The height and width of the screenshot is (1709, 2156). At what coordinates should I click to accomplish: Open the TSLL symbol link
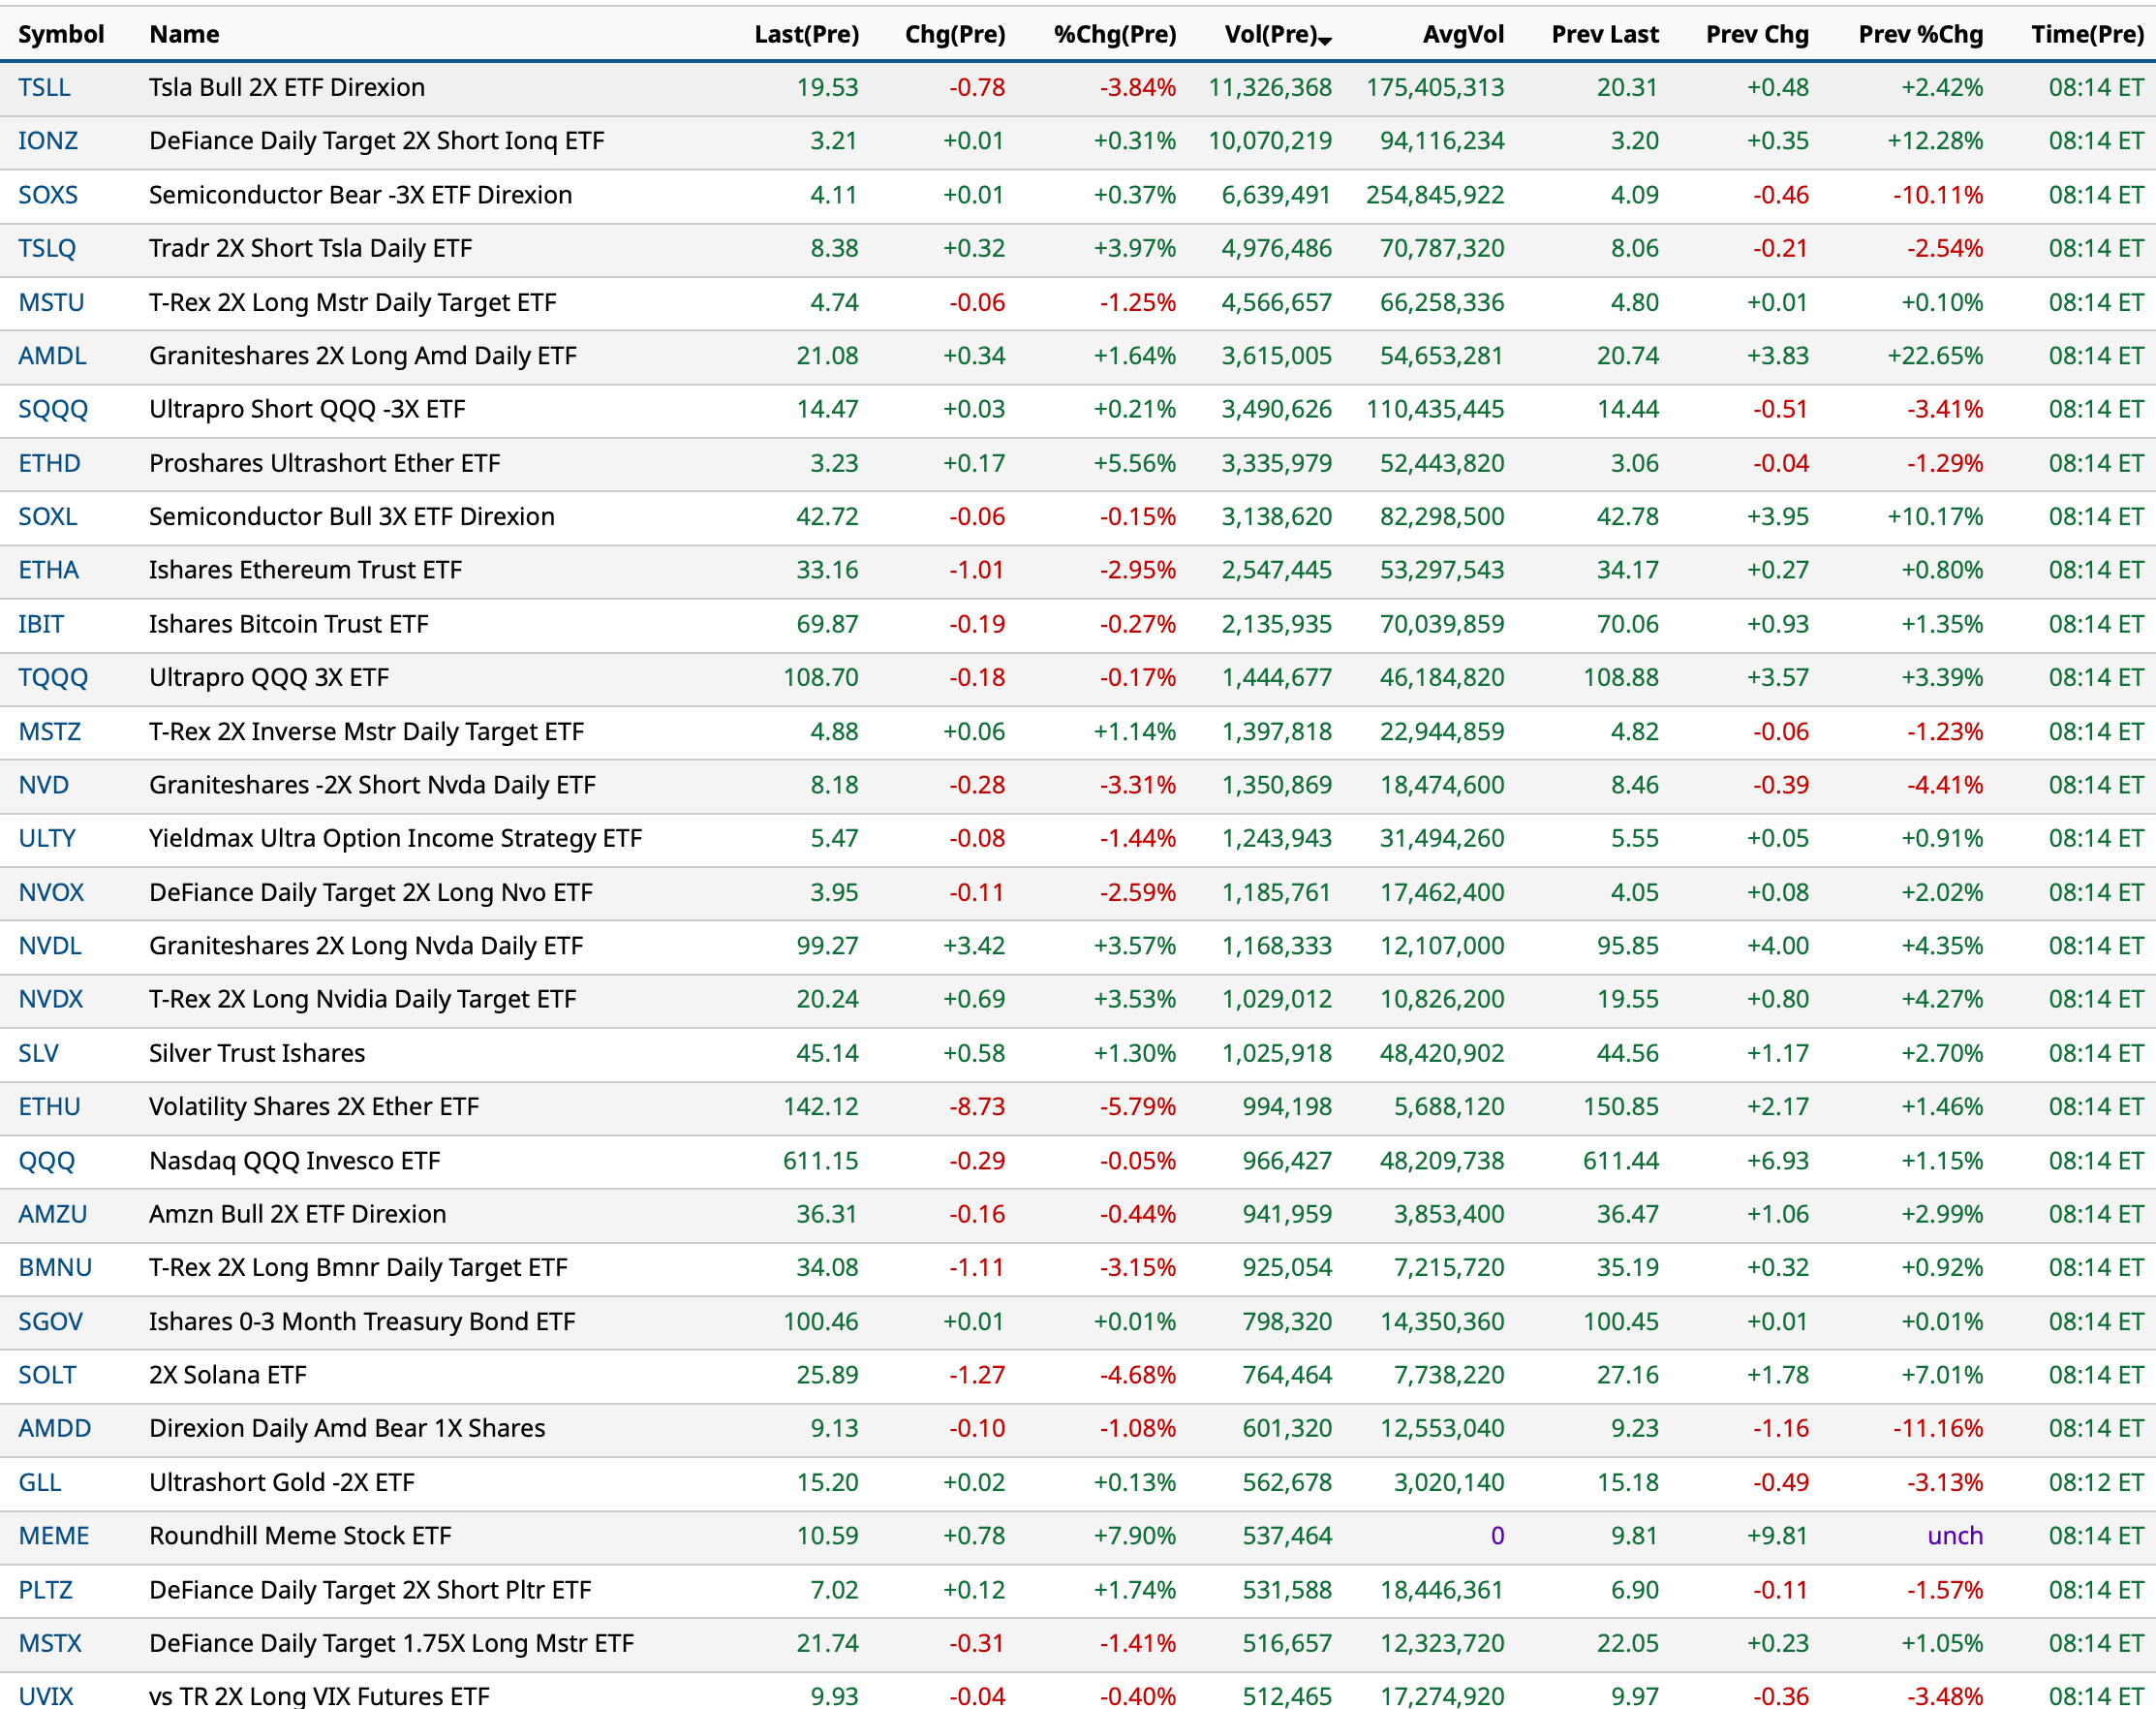click(44, 88)
